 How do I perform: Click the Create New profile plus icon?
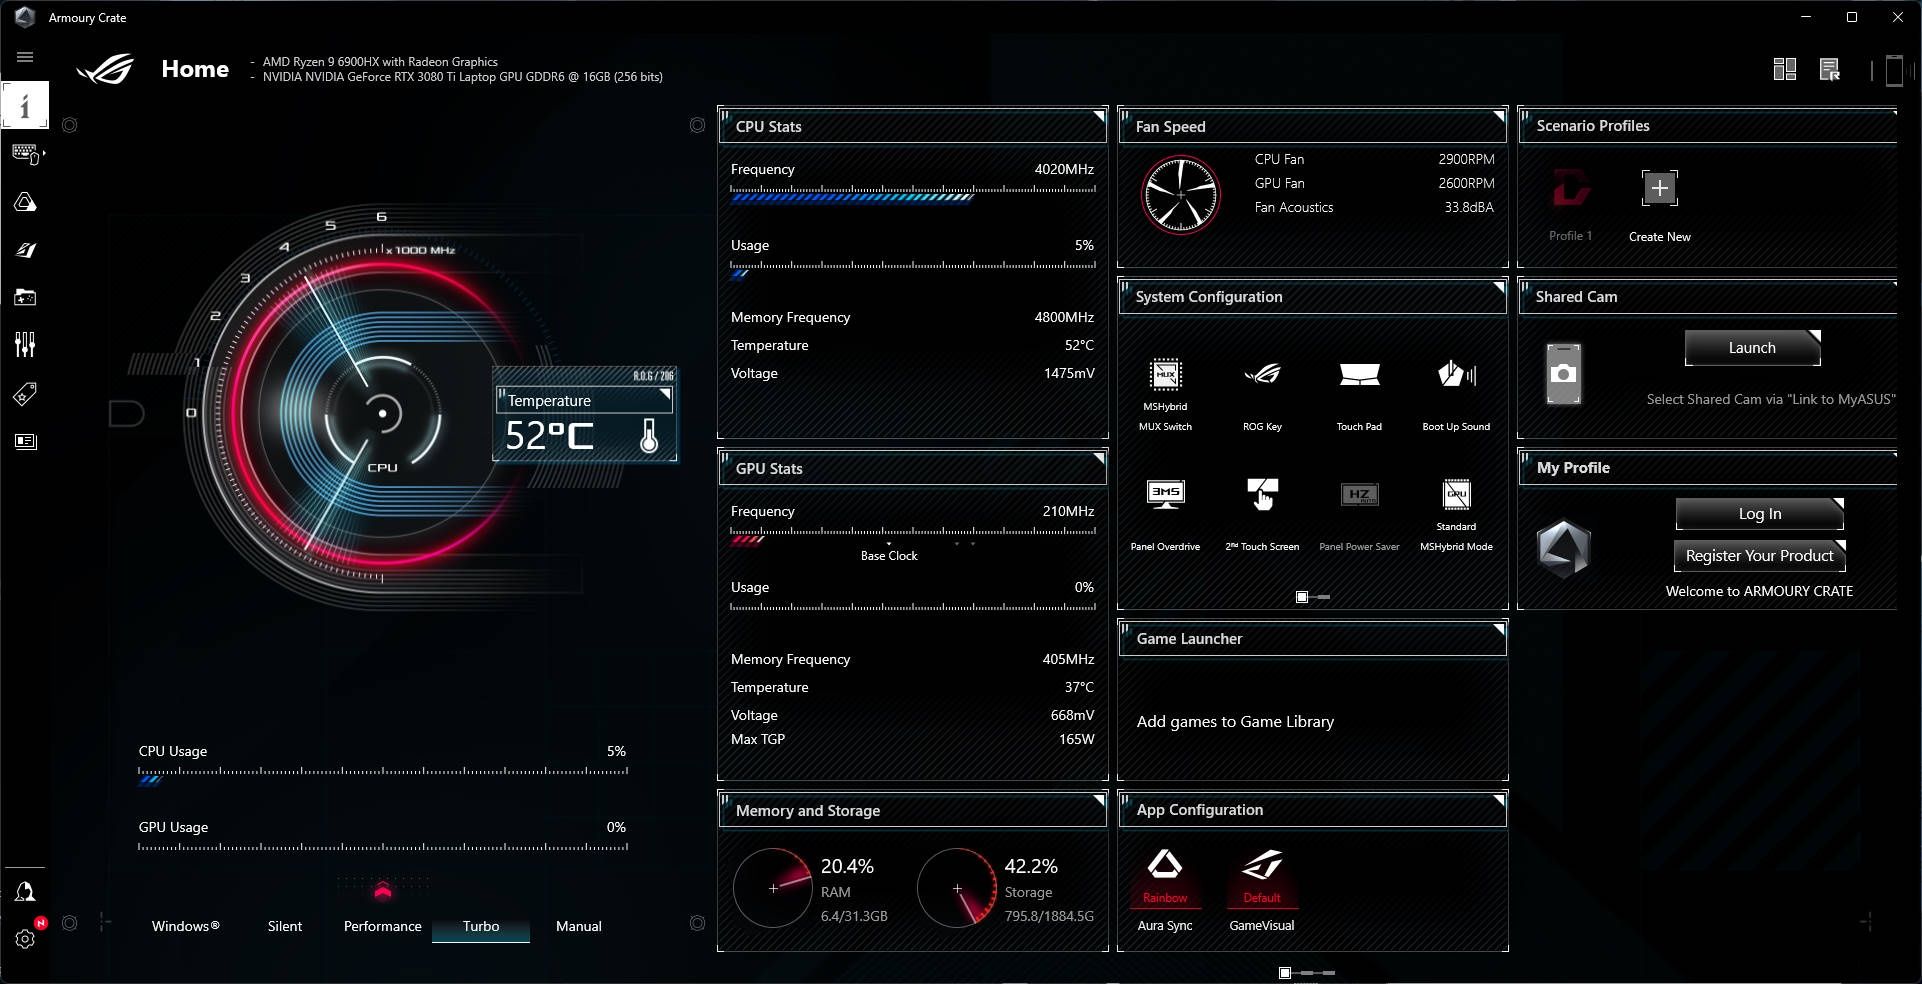[1659, 188]
